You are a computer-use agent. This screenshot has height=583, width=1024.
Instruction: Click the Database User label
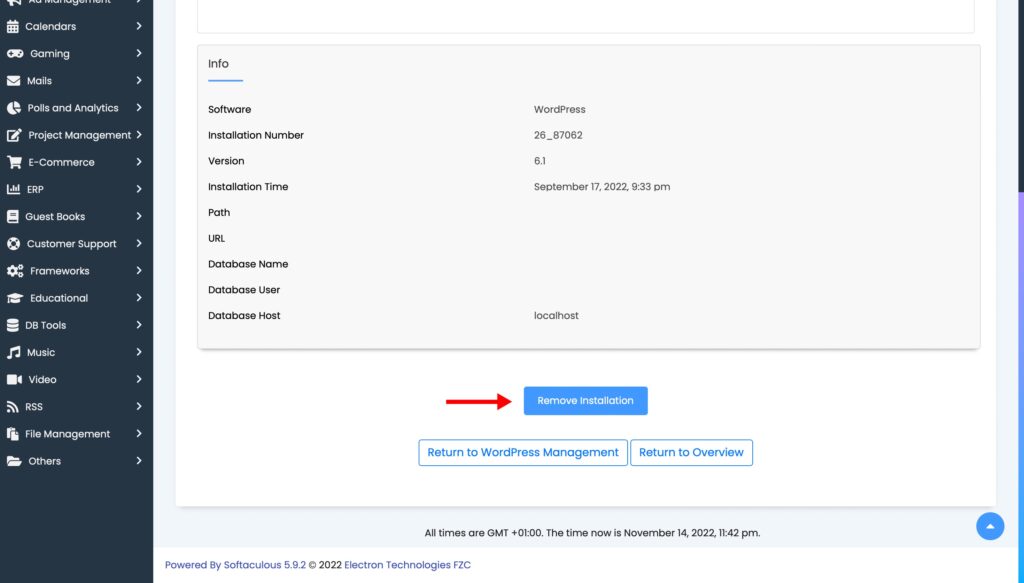click(244, 290)
